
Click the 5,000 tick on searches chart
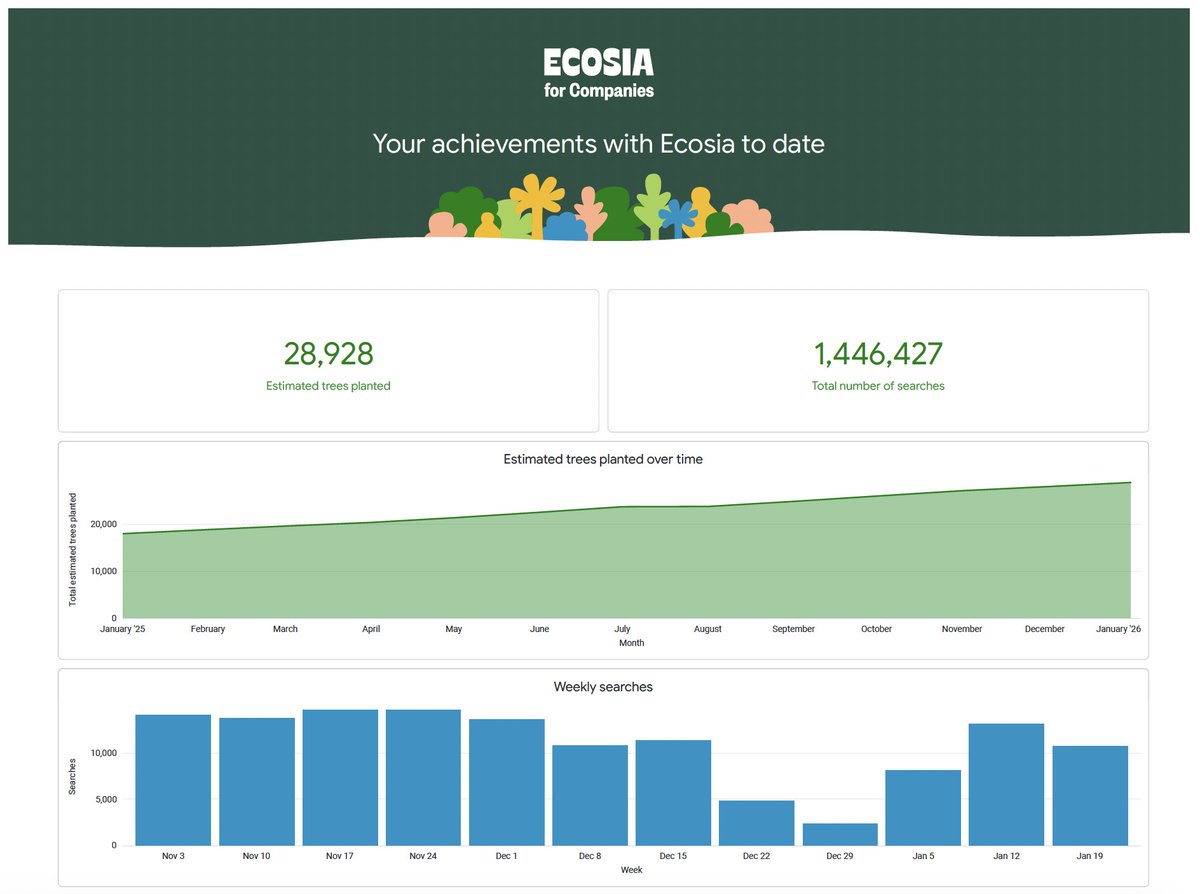click(106, 799)
